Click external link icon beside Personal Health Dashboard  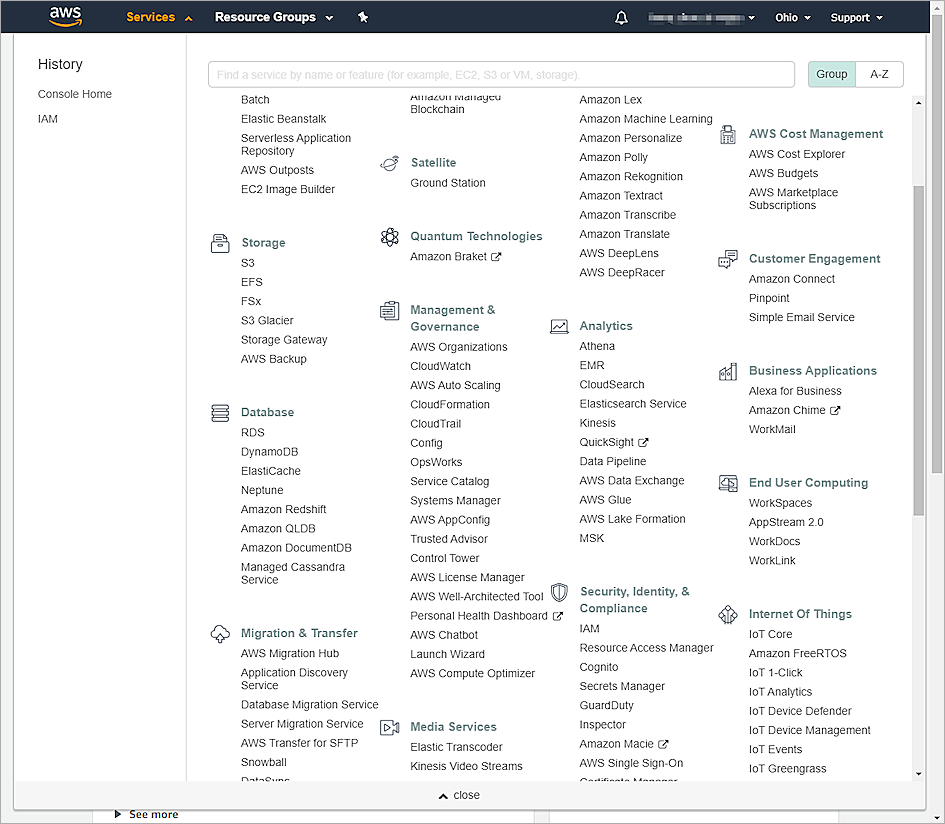click(x=557, y=616)
